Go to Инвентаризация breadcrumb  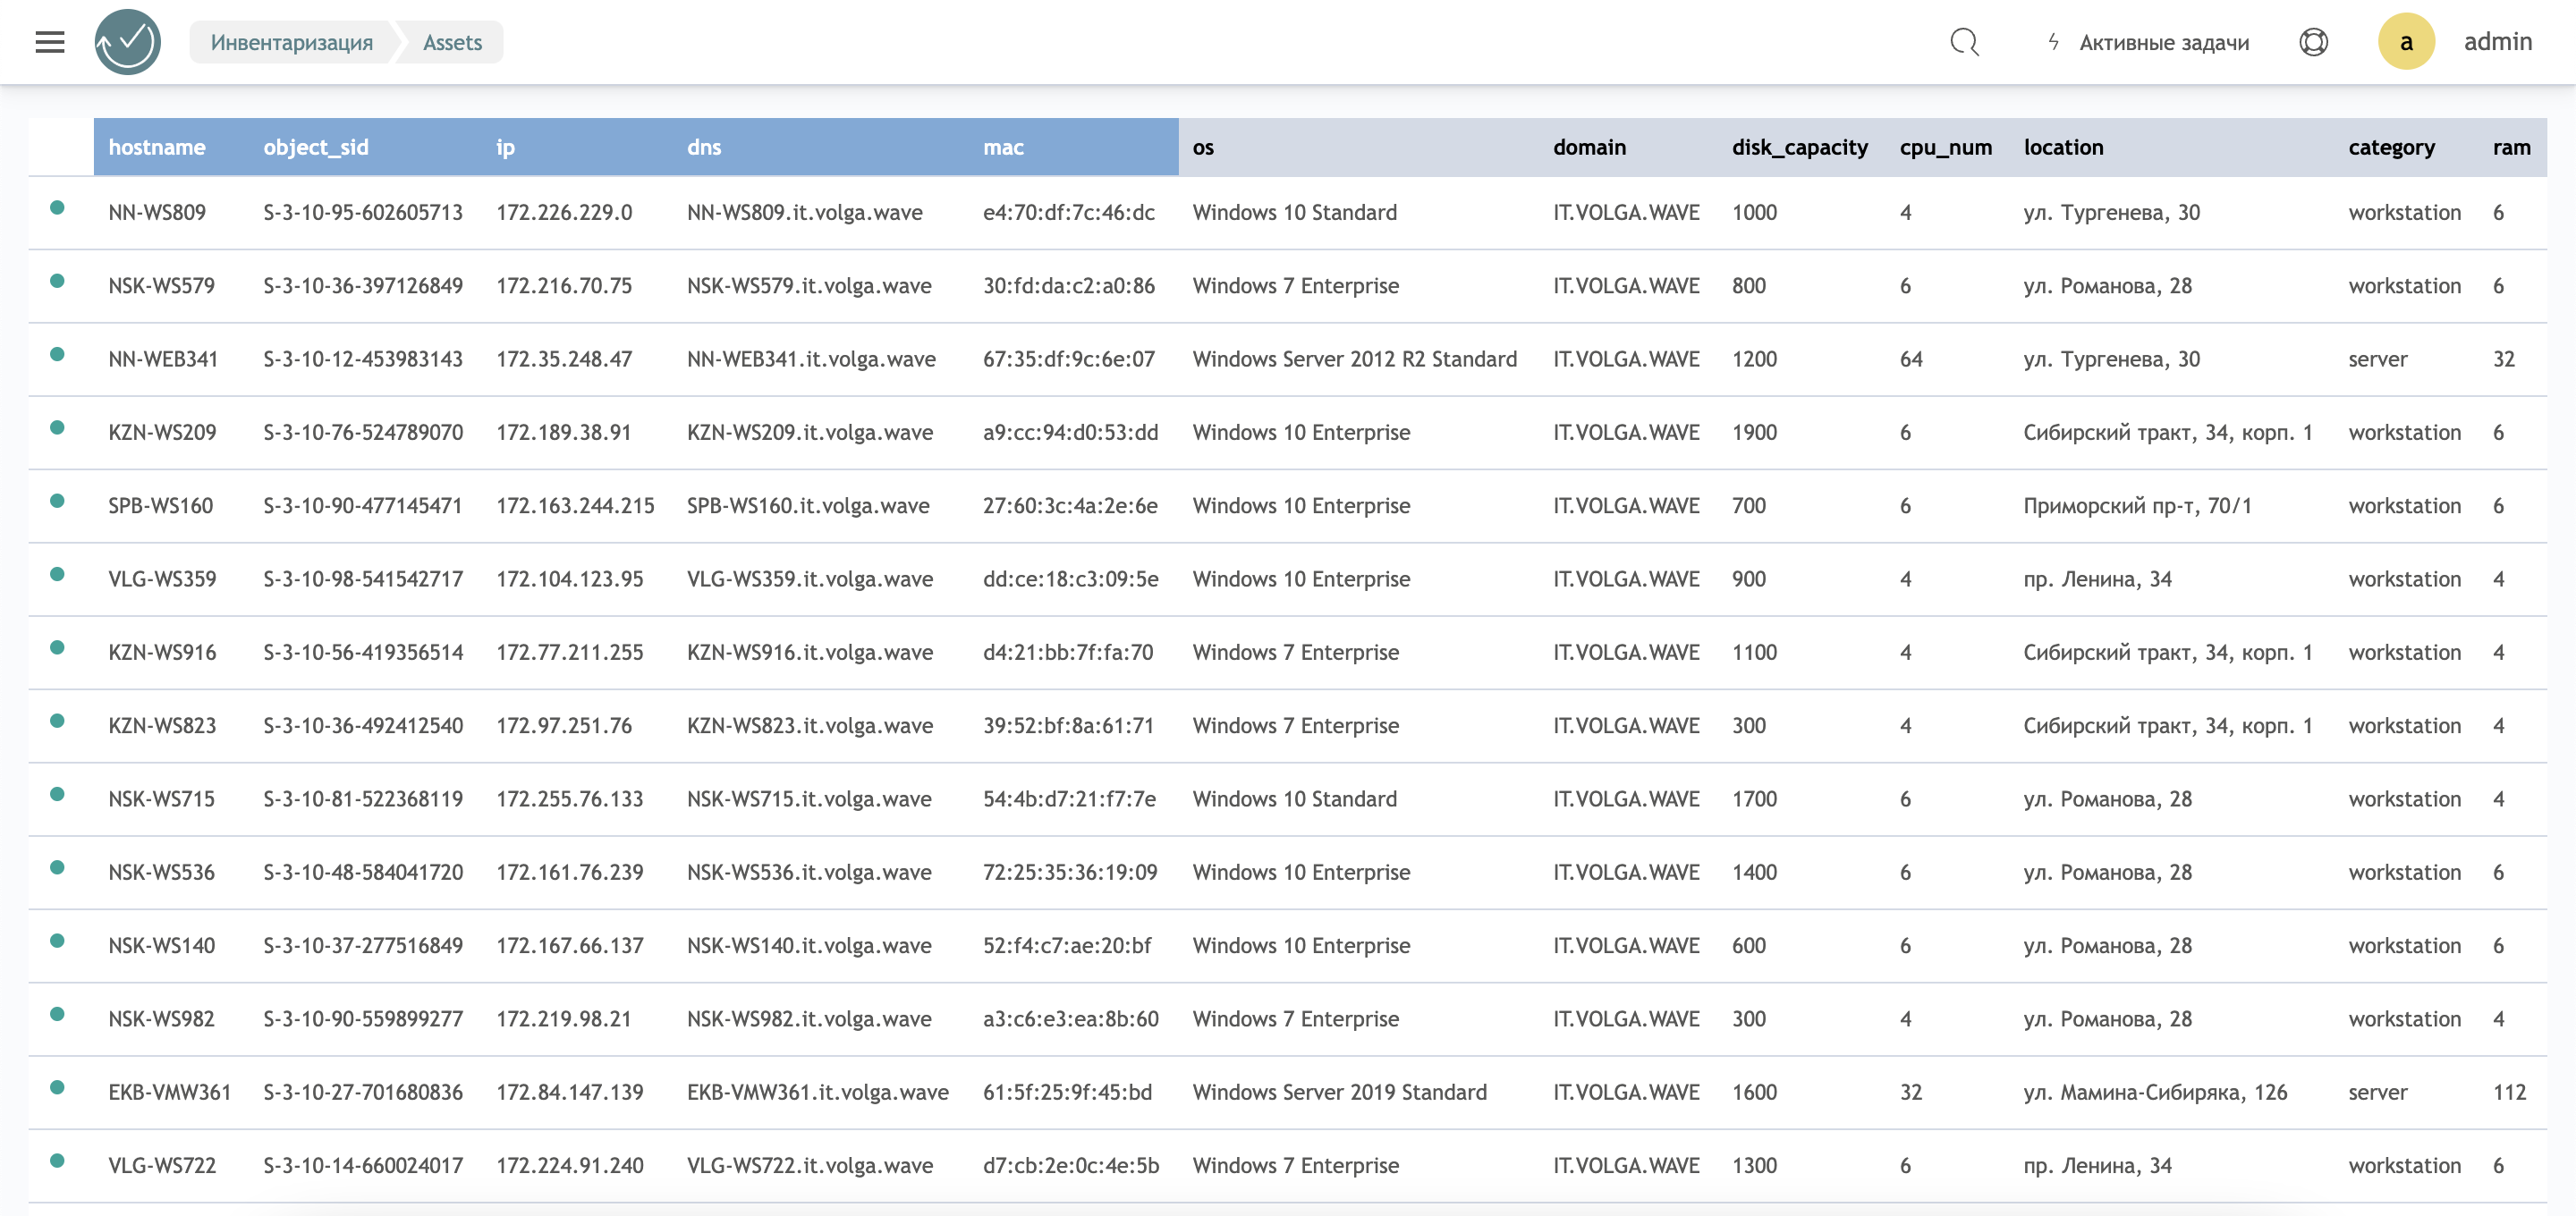click(291, 42)
